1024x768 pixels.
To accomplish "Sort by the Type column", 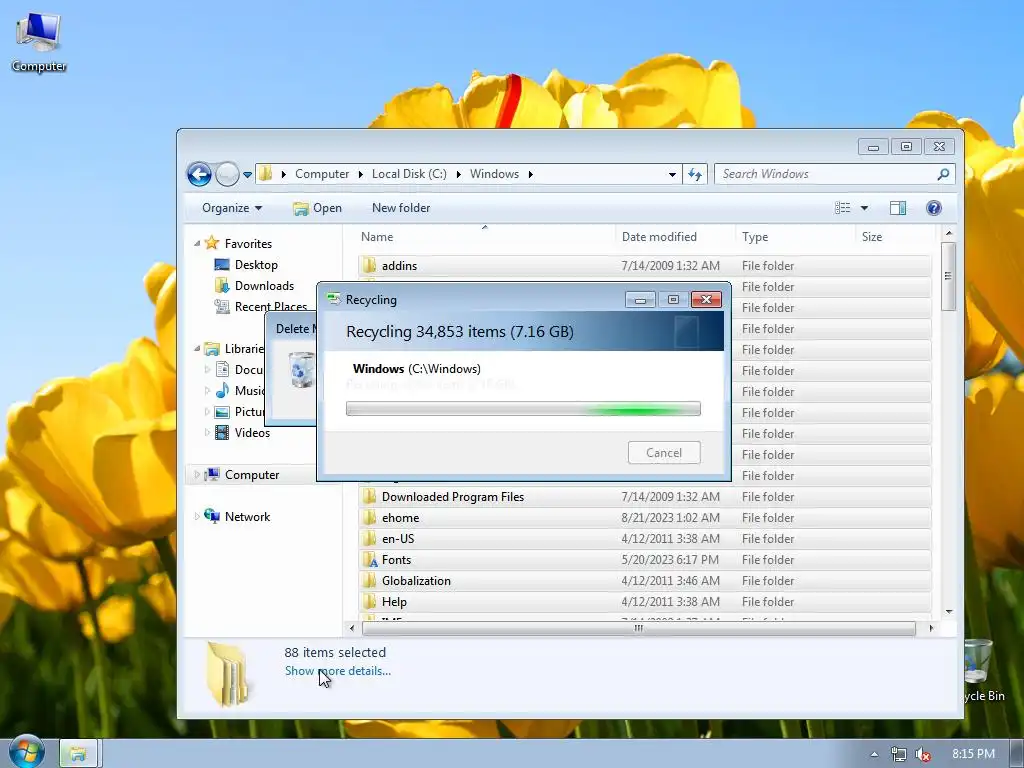I will [x=755, y=236].
